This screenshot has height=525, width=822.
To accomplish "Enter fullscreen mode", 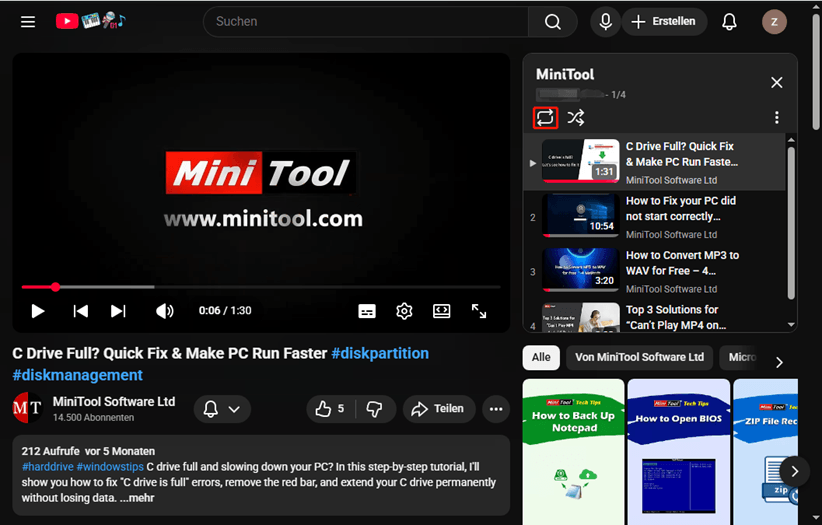I will tap(479, 311).
